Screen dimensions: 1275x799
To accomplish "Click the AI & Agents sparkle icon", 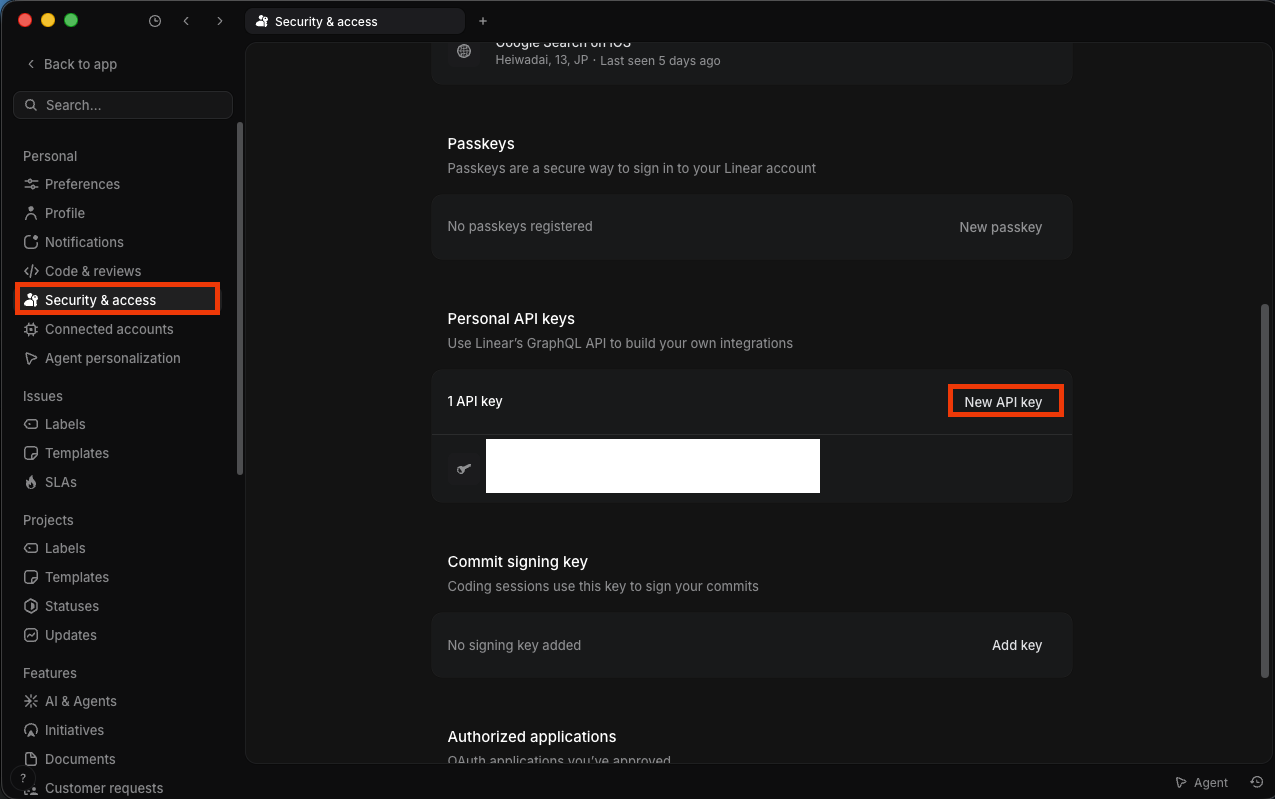I will click(x=31, y=701).
